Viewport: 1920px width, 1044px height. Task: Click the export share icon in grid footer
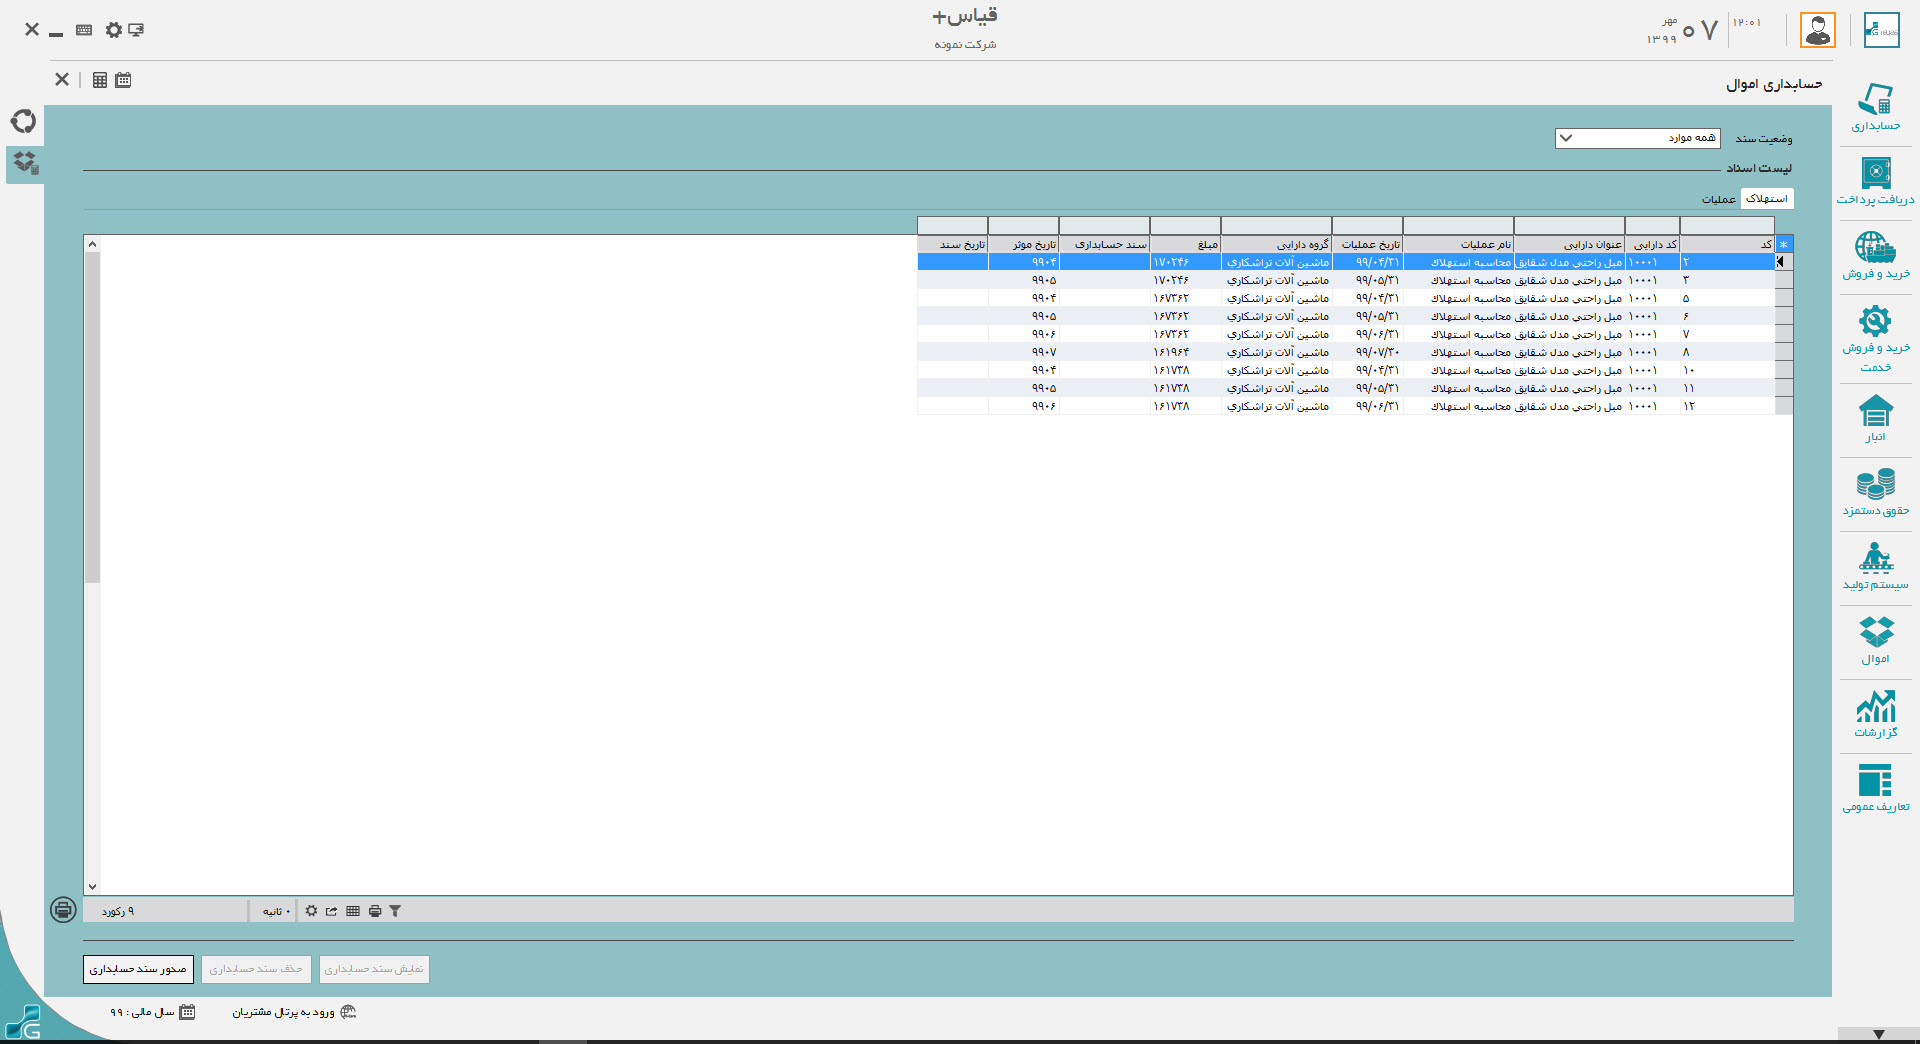332,911
